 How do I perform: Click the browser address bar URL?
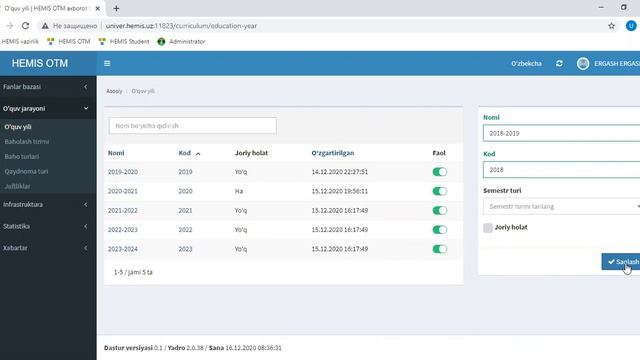click(181, 26)
